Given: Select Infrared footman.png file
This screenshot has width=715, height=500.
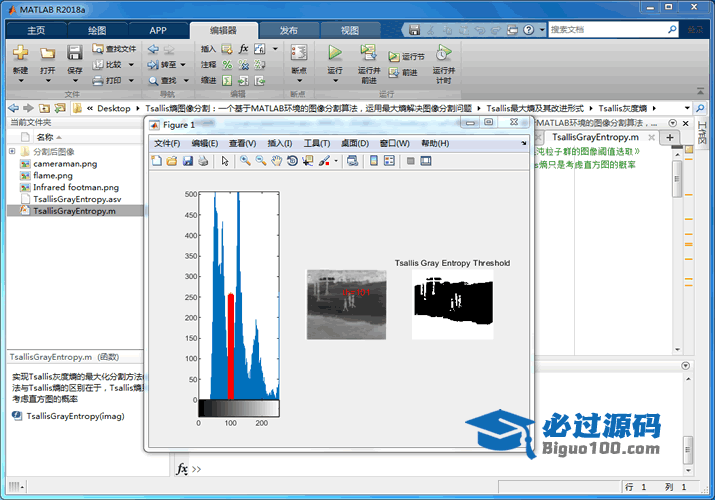Looking at the screenshot, I should pos(76,187).
